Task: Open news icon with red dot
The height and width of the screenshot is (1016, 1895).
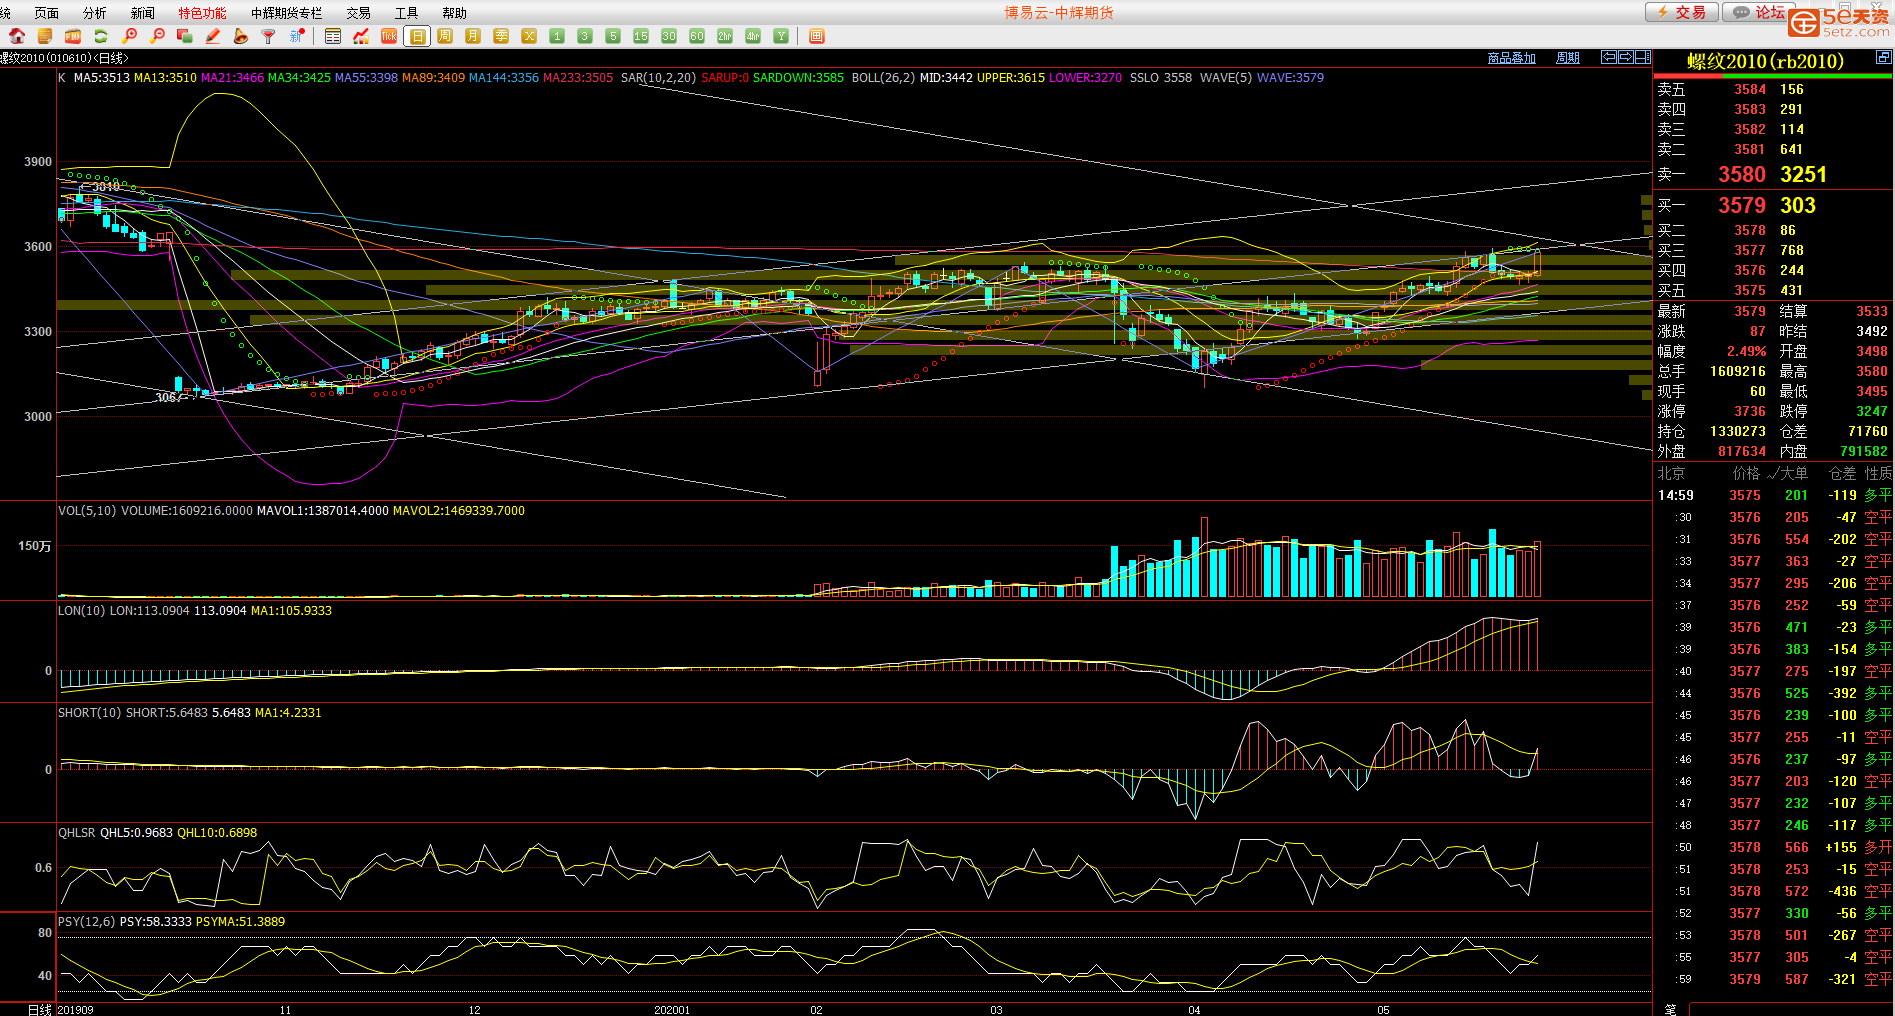Action: click(x=296, y=36)
